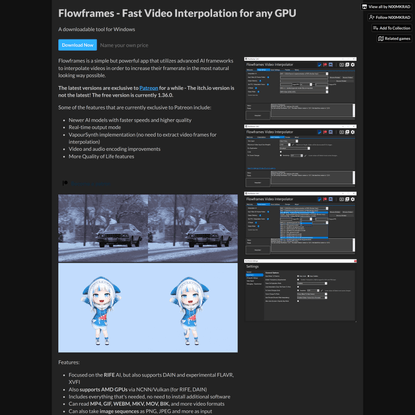Screen dimensions: 415x415
Task: Click the 'Newer AI models with faster speeds' bullet
Action: coord(130,120)
